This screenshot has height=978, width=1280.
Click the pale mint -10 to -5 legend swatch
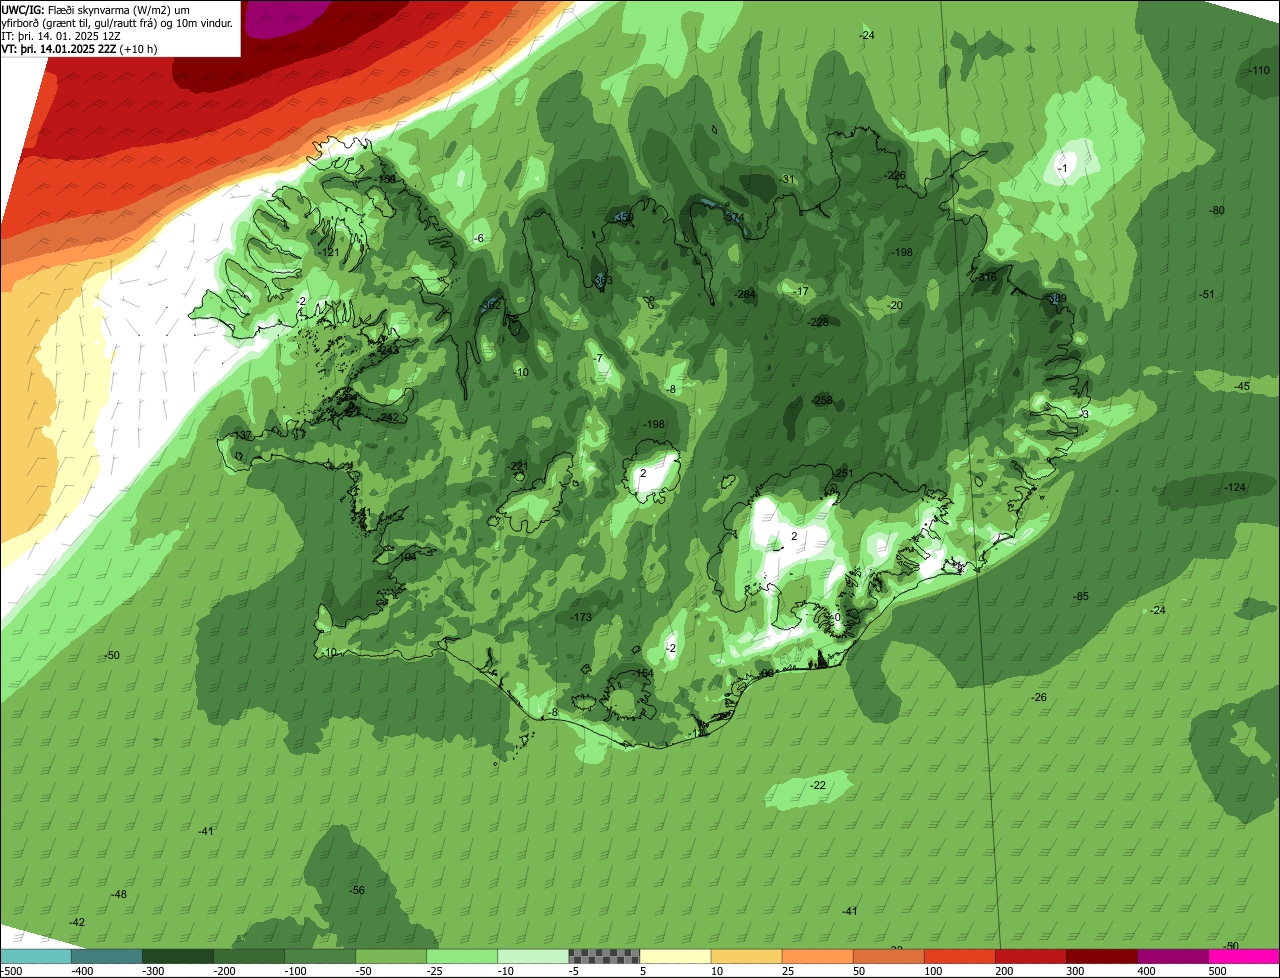tap(533, 956)
